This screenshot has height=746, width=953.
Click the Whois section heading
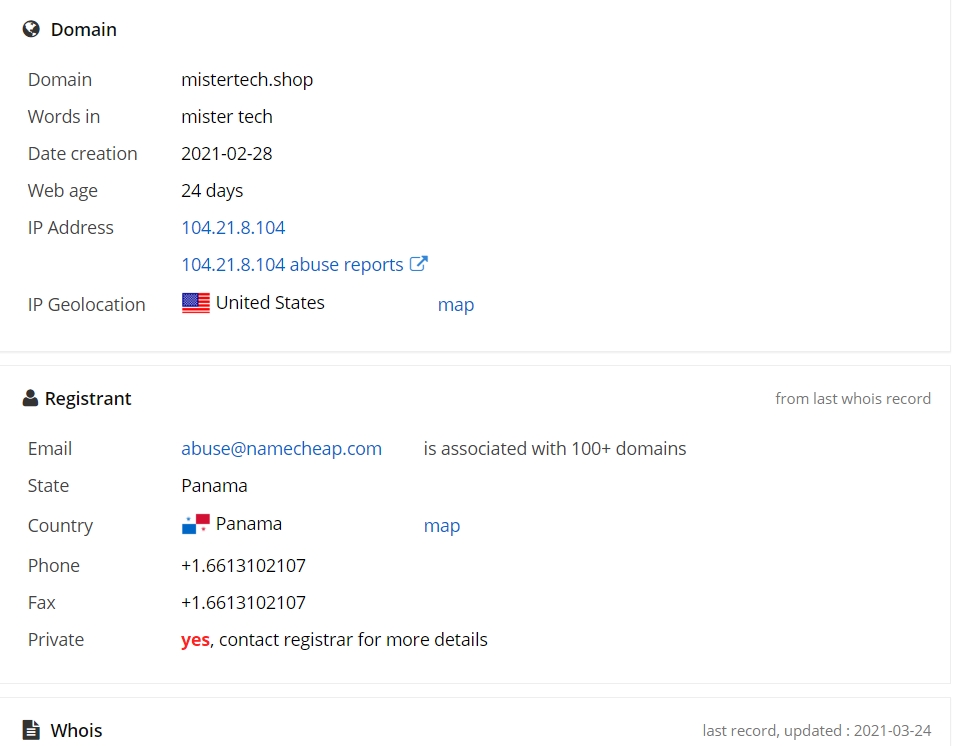[77, 730]
